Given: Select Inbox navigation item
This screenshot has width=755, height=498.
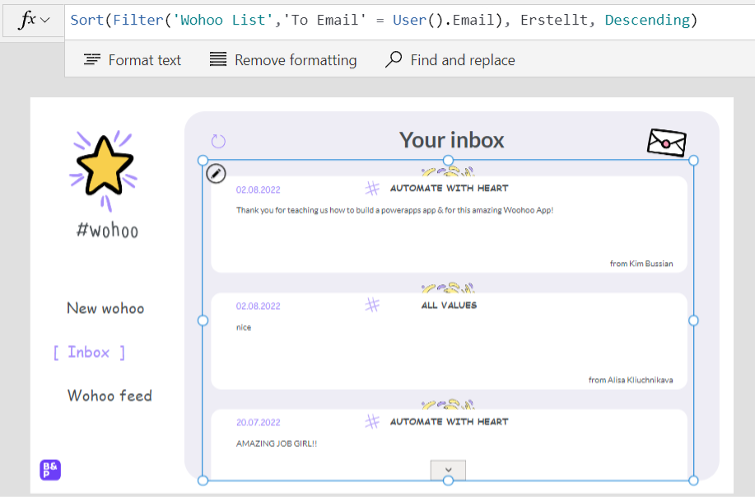Looking at the screenshot, I should click(89, 352).
